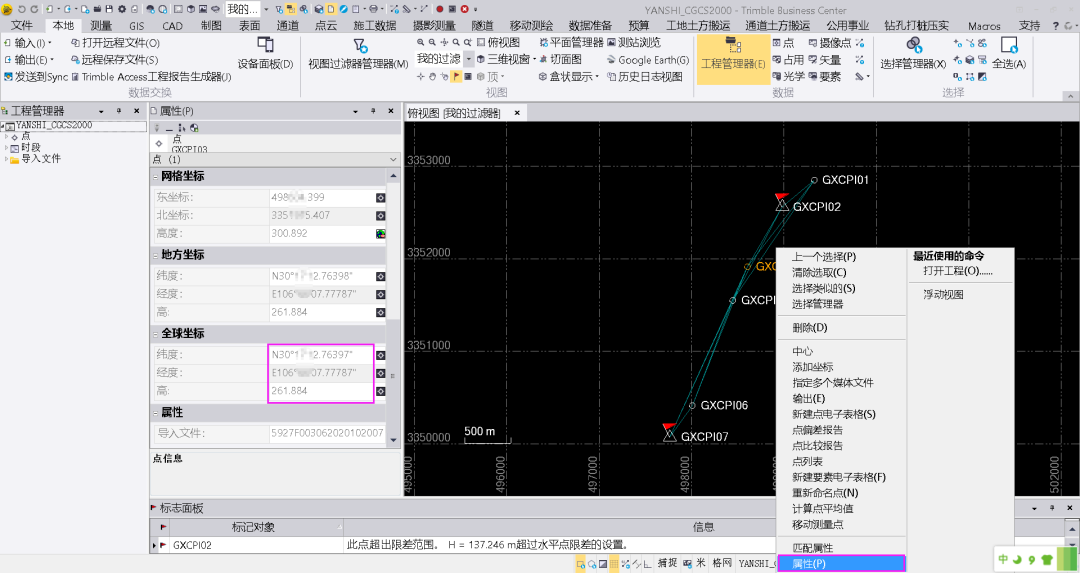Expand the 点 node in project tree
1080x573 pixels.
(x=6, y=136)
